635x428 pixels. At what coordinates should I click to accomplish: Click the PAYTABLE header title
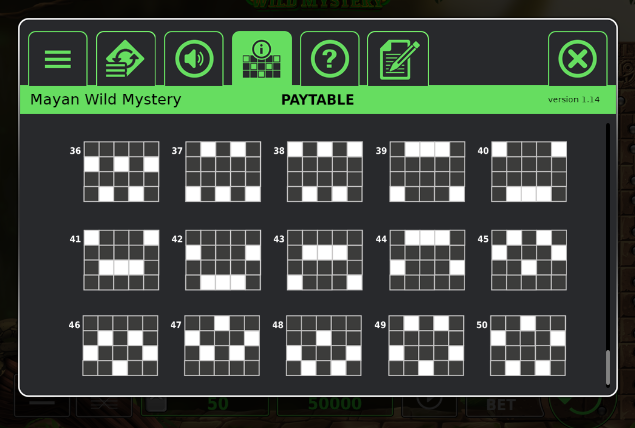click(x=318, y=100)
